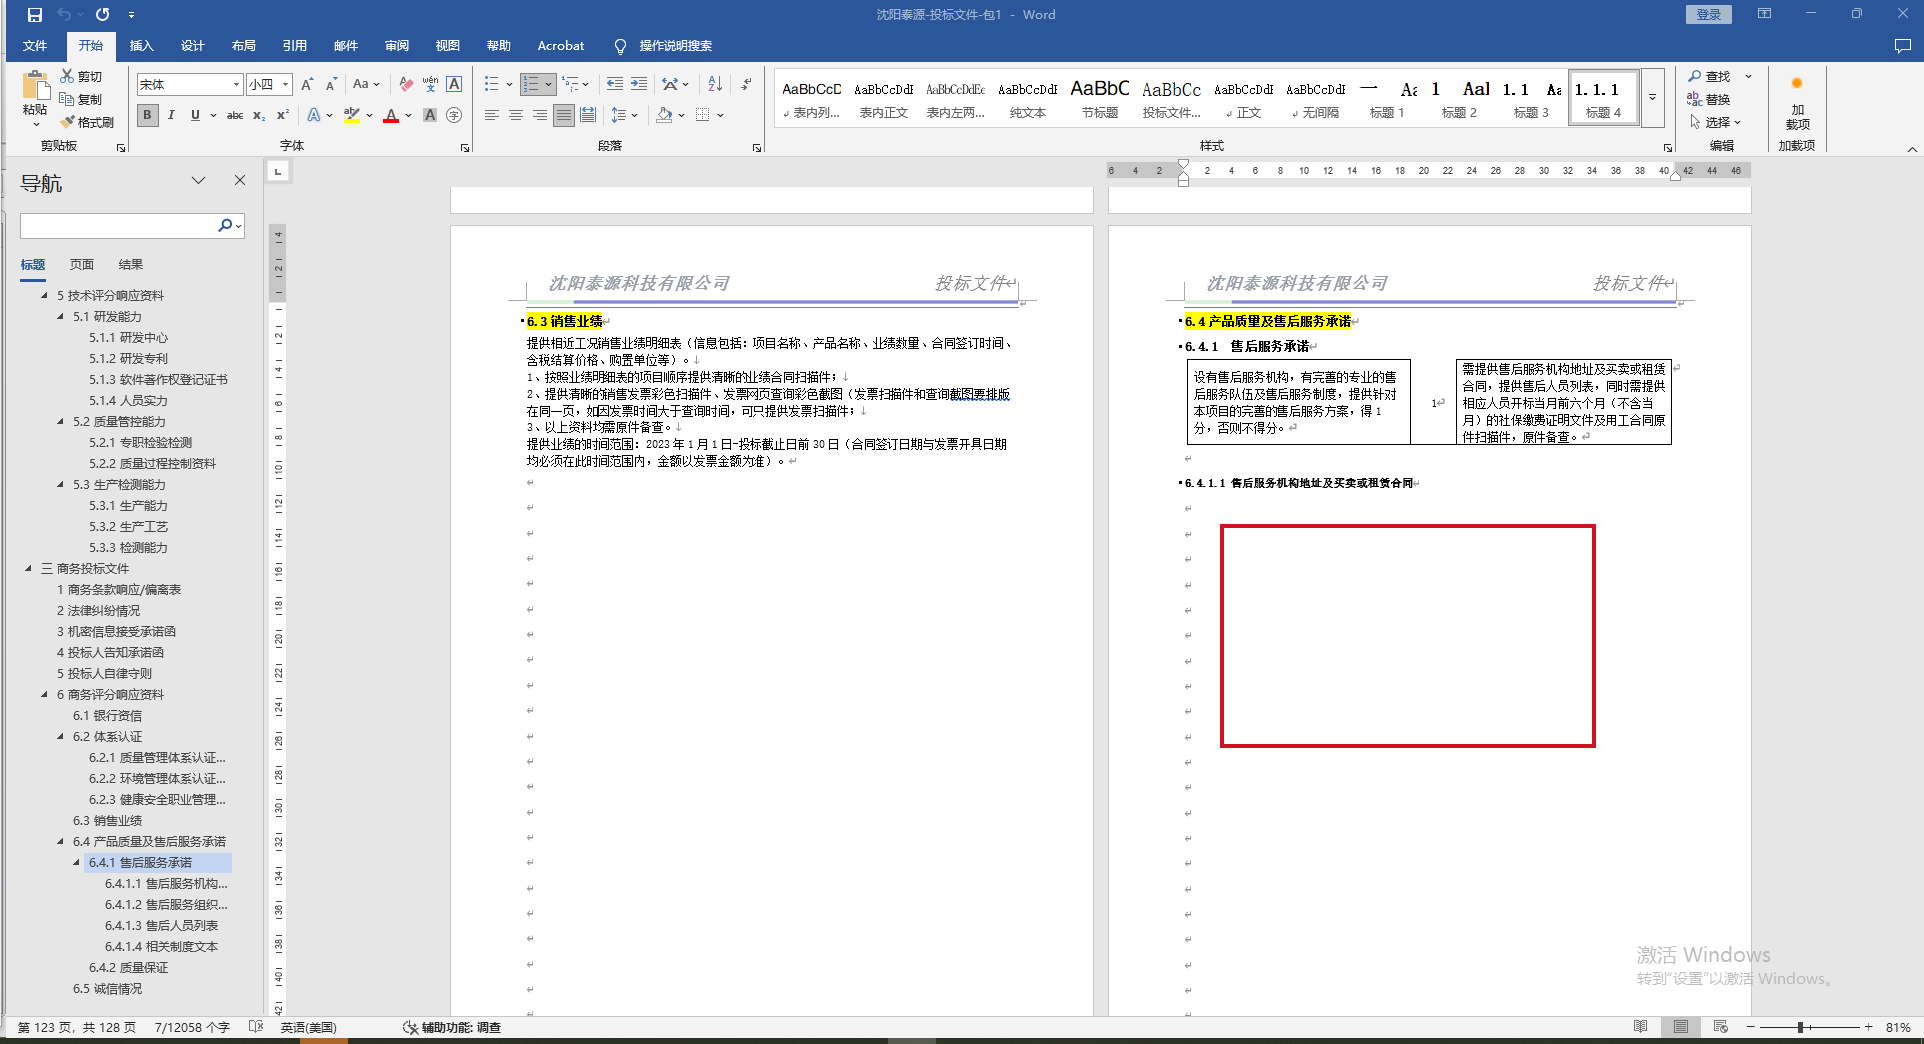Toggle Underline formatting
1924x1044 pixels.
point(195,115)
